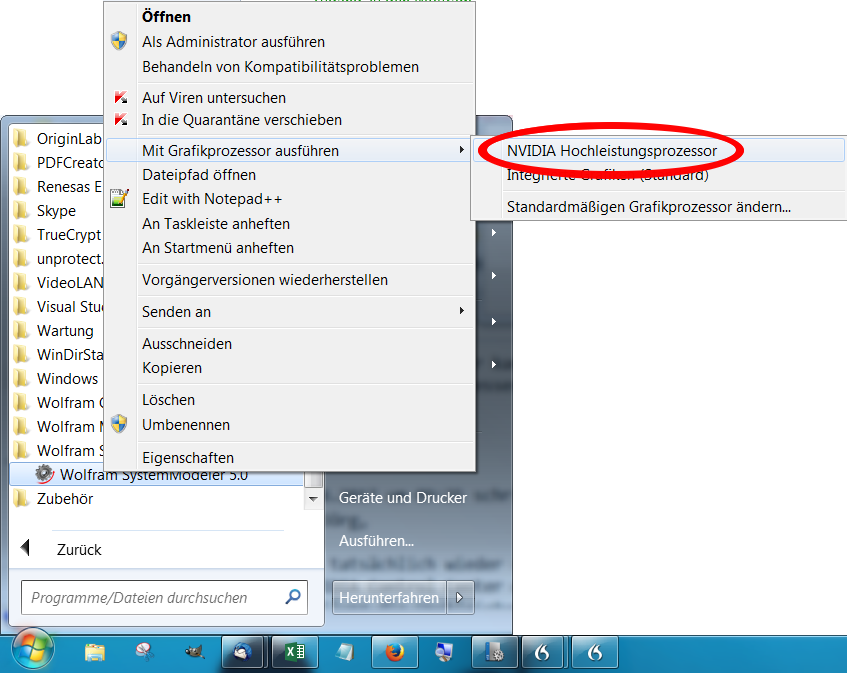Image resolution: width=847 pixels, height=673 pixels.
Task: Expand the Windows folder in programs list
Action: pos(57,379)
